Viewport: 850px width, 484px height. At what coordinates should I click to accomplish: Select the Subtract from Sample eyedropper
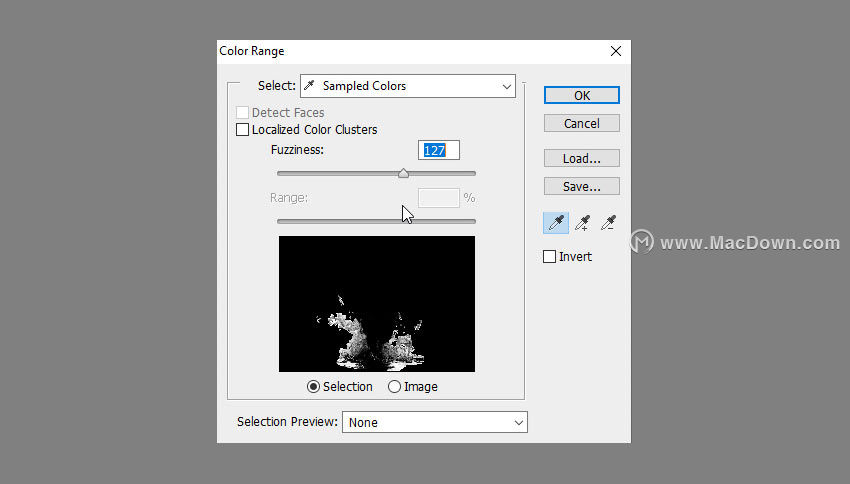tap(608, 223)
